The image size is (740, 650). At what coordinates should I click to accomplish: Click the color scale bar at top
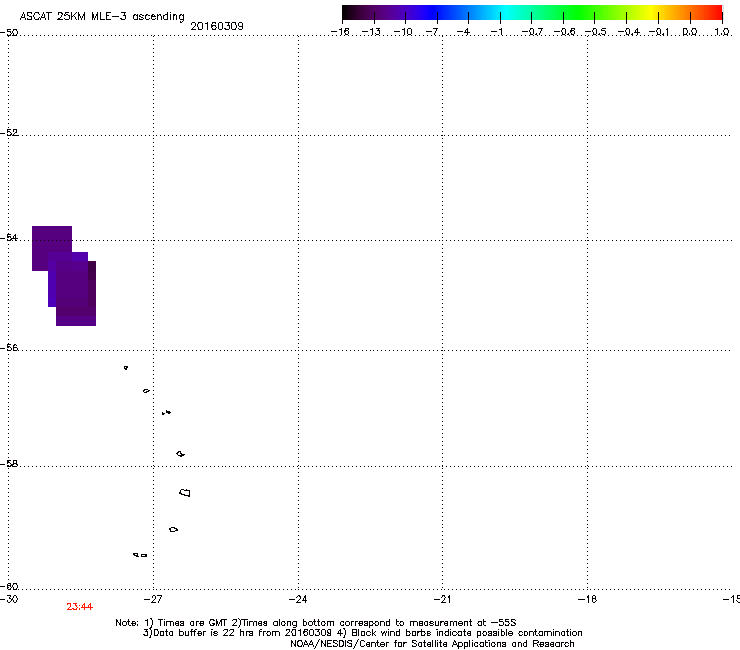(532, 13)
